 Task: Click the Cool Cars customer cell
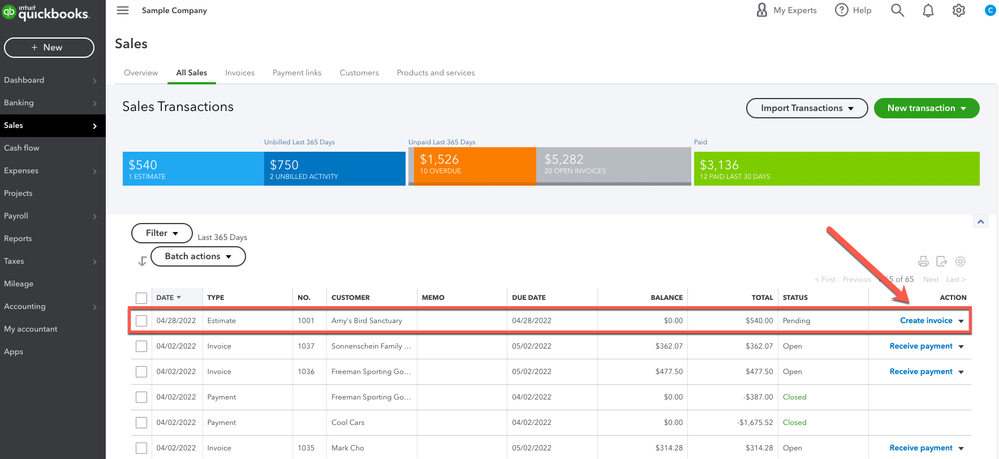(347, 423)
